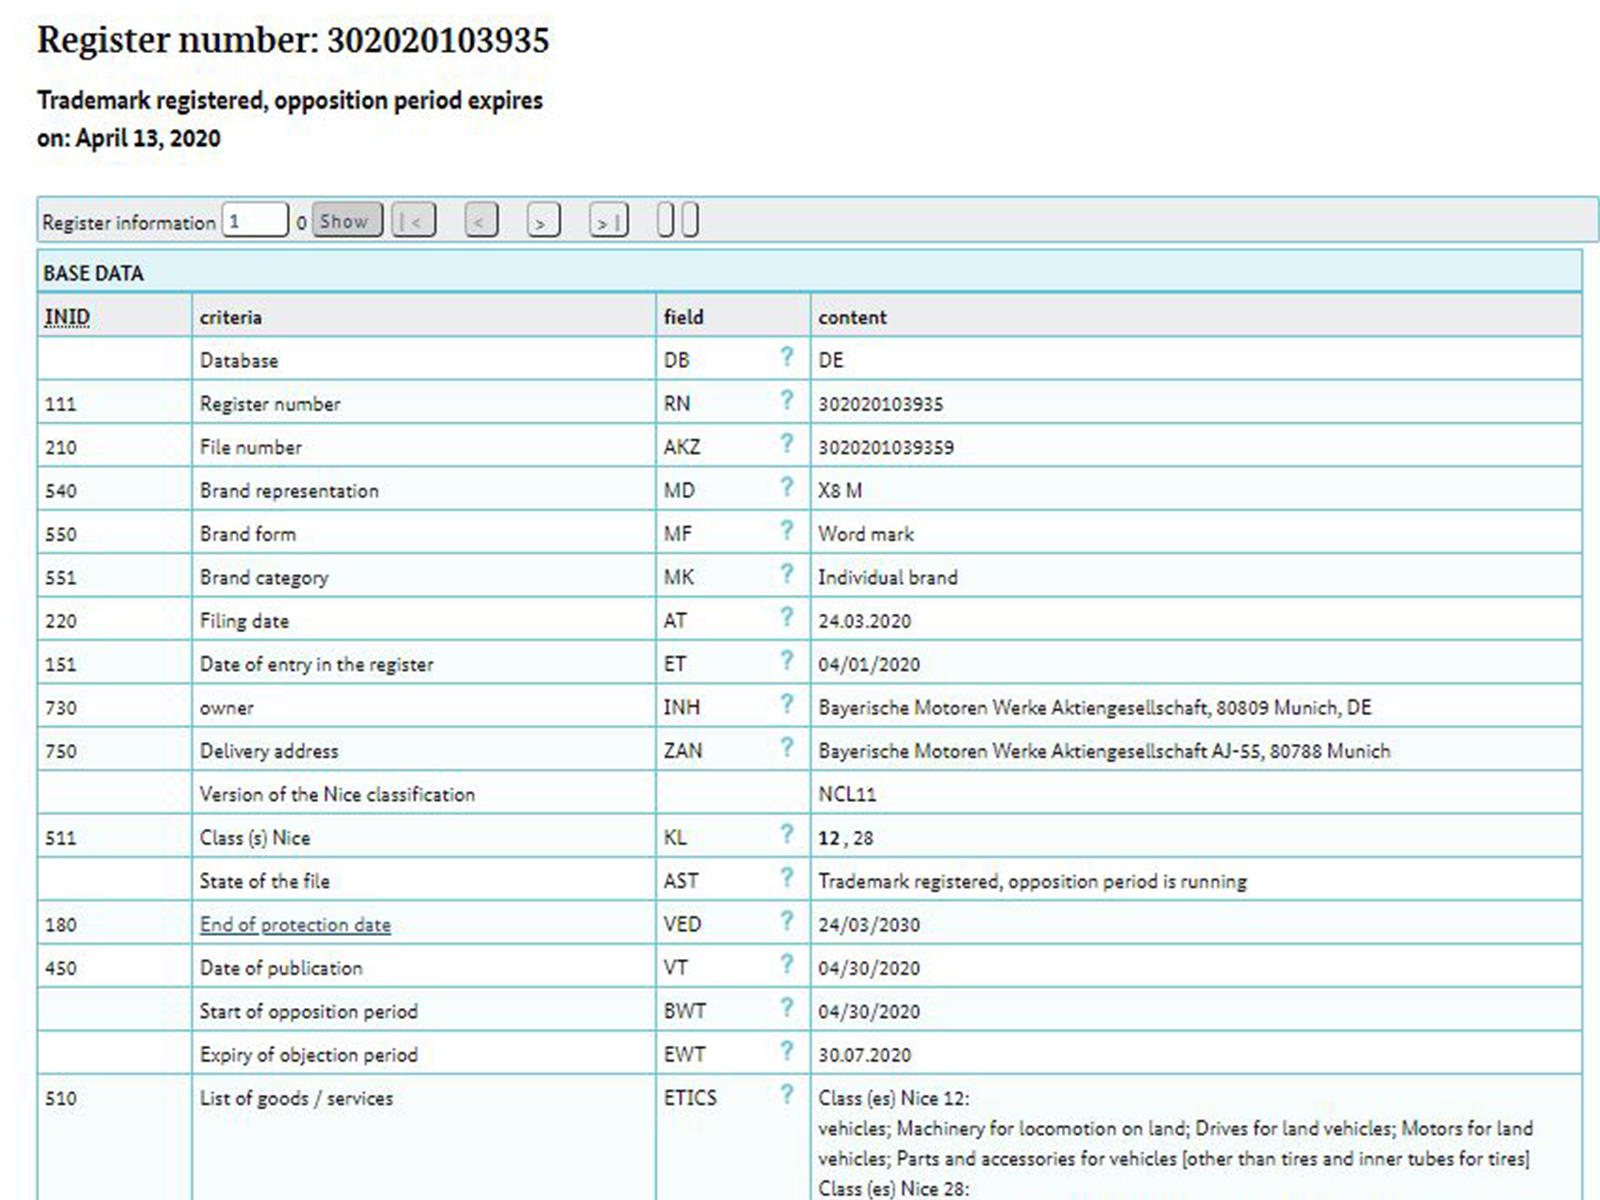Open help for Brand form MF field
1600x1200 pixels.
787,531
